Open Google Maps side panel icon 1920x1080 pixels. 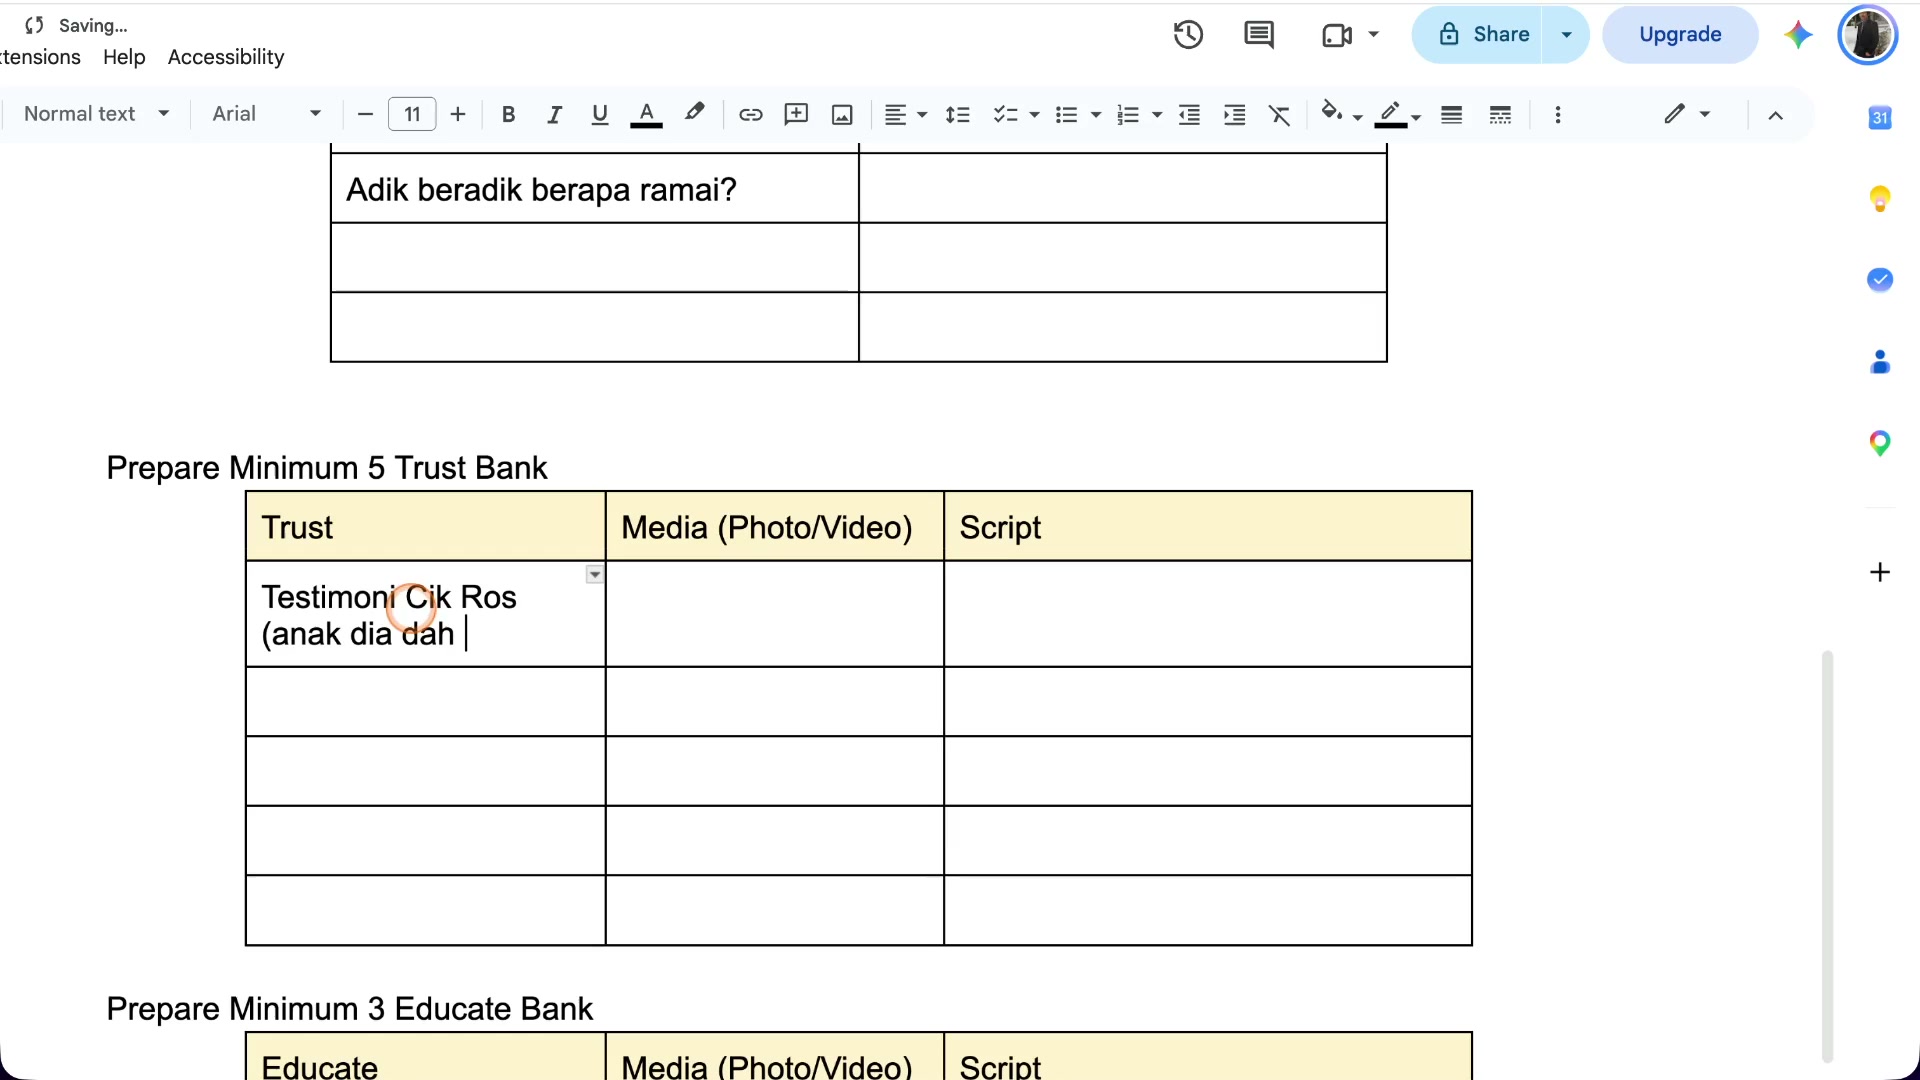click(x=1880, y=443)
